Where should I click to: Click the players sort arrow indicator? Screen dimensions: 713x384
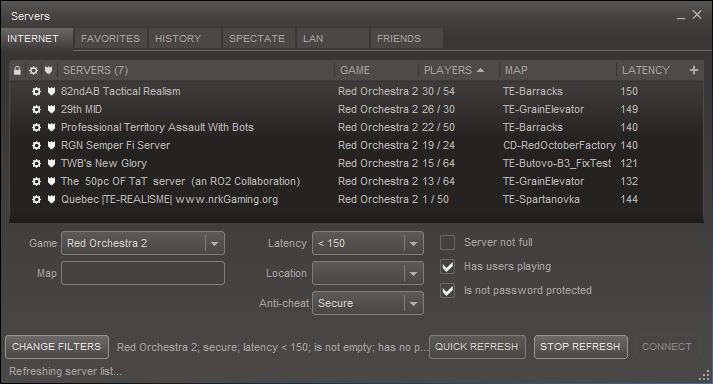point(481,70)
